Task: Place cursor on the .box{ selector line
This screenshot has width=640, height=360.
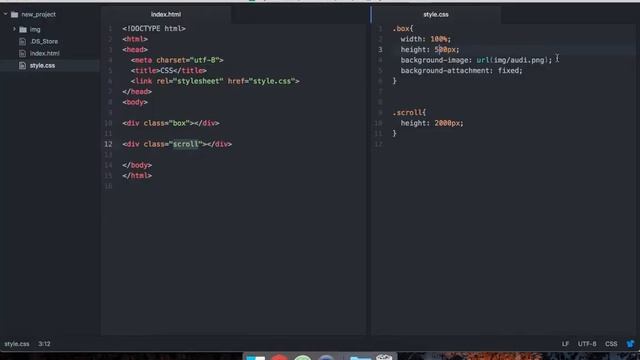Action: pos(403,29)
